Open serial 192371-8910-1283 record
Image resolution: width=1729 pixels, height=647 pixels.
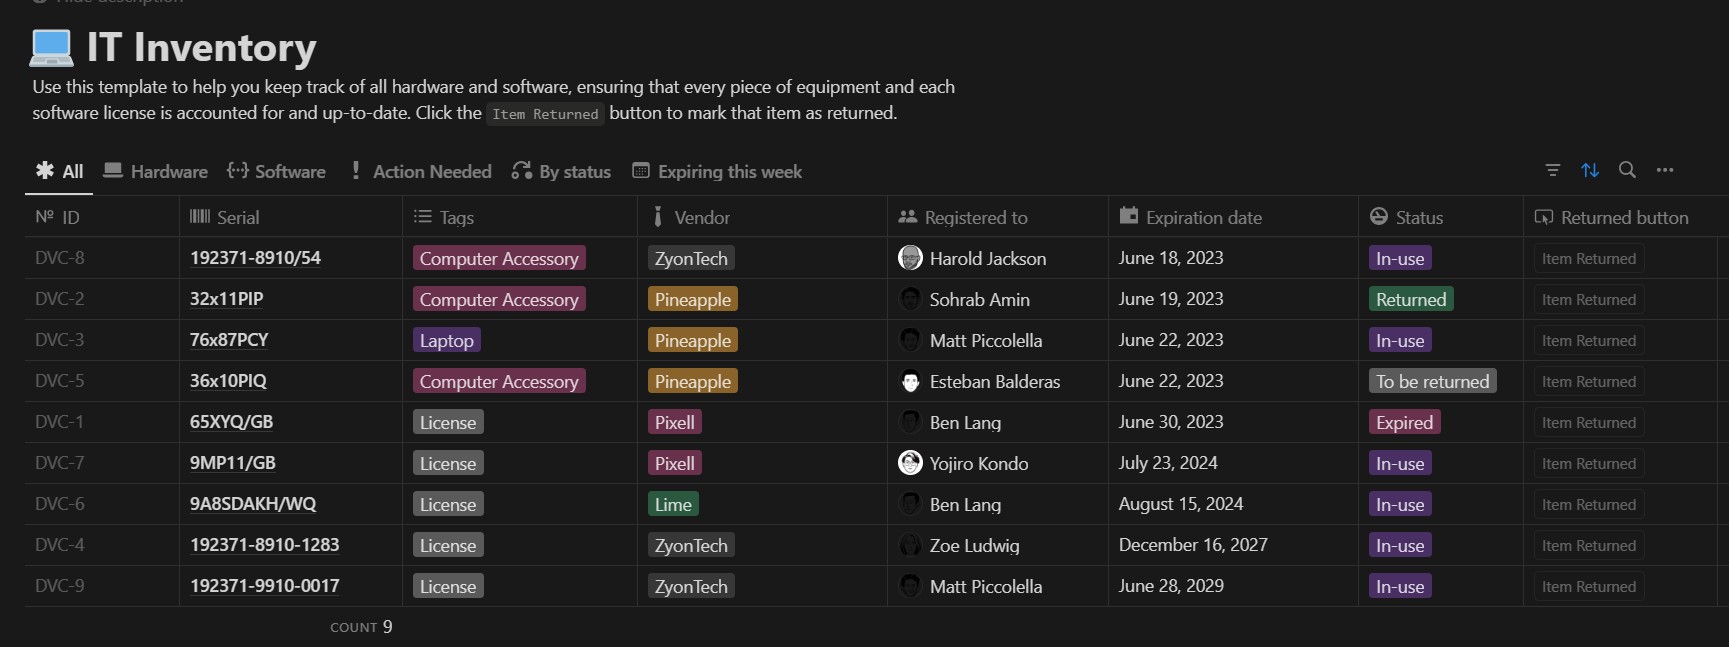pos(264,545)
